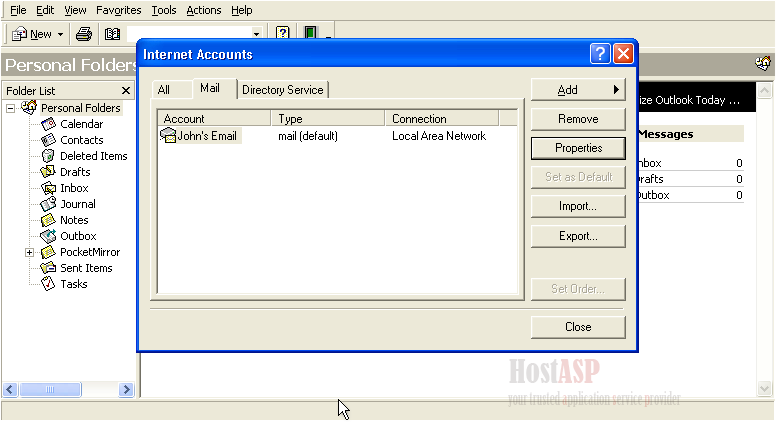Open the Actions menu
Image resolution: width=776 pixels, height=422 pixels.
[204, 10]
